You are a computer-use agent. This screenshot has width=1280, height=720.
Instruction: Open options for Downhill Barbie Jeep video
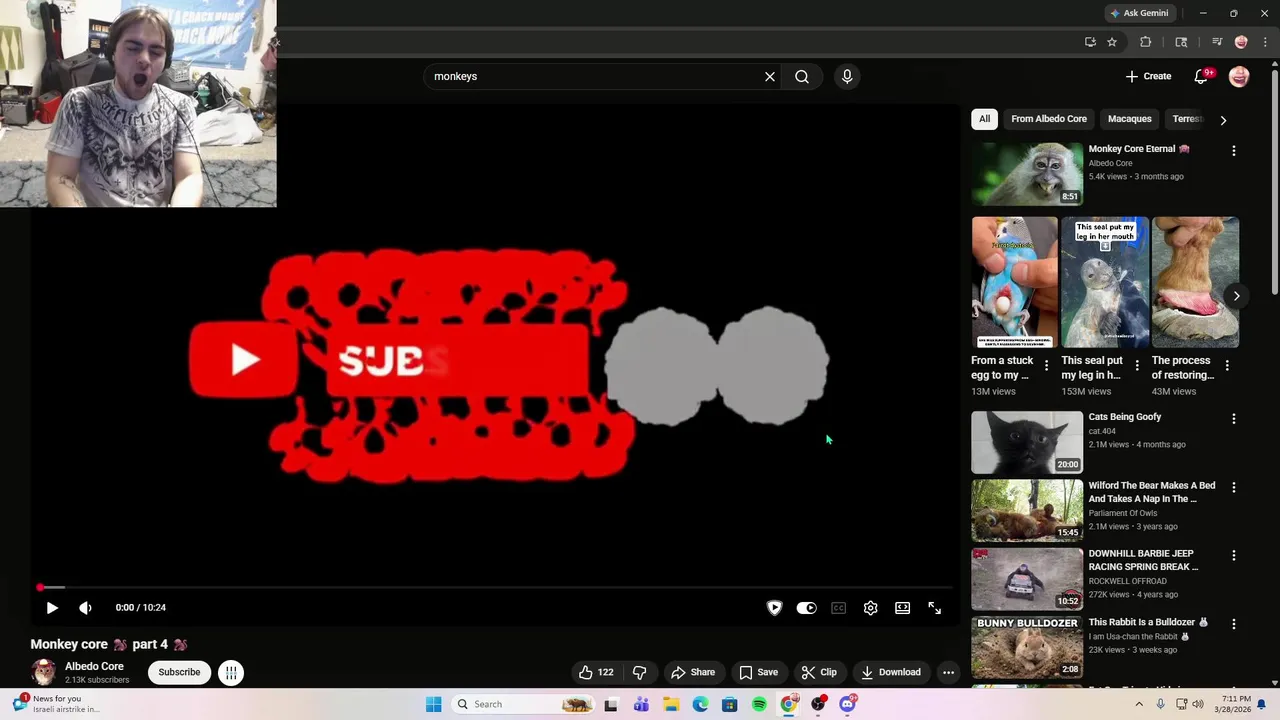pos(1233,556)
